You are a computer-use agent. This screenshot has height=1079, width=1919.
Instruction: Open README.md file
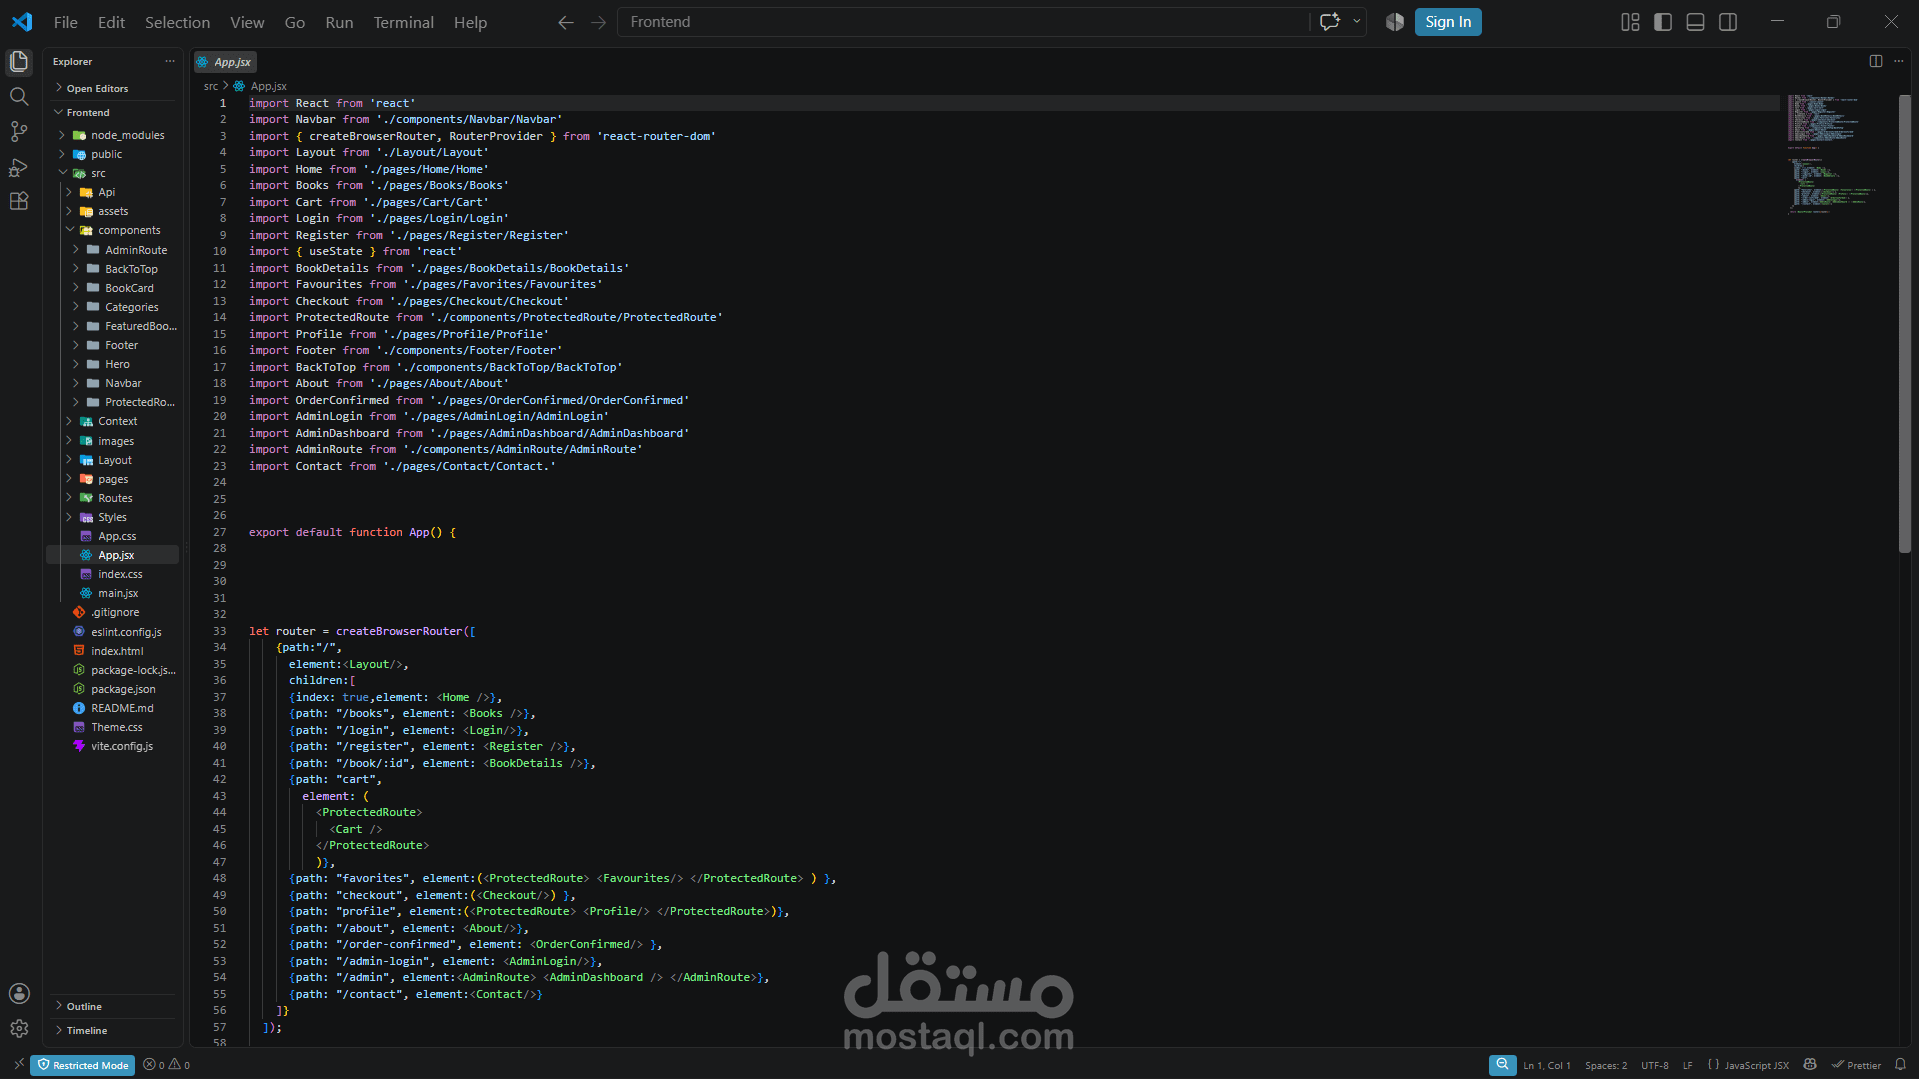tap(121, 708)
